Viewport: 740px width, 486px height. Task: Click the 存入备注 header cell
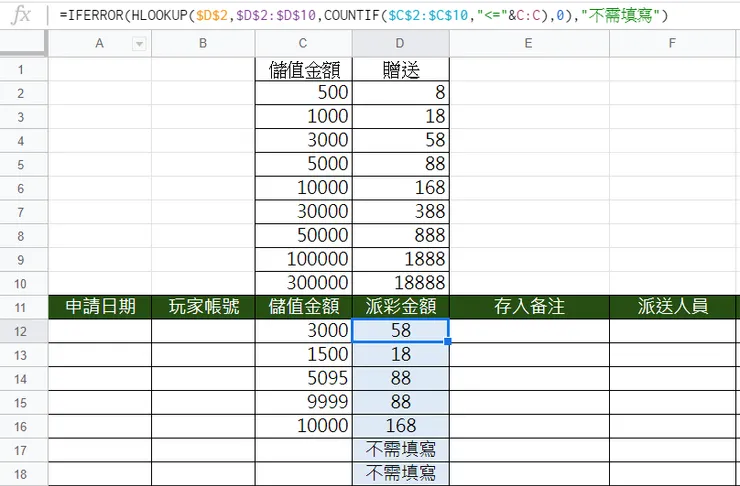pyautogui.click(x=529, y=307)
